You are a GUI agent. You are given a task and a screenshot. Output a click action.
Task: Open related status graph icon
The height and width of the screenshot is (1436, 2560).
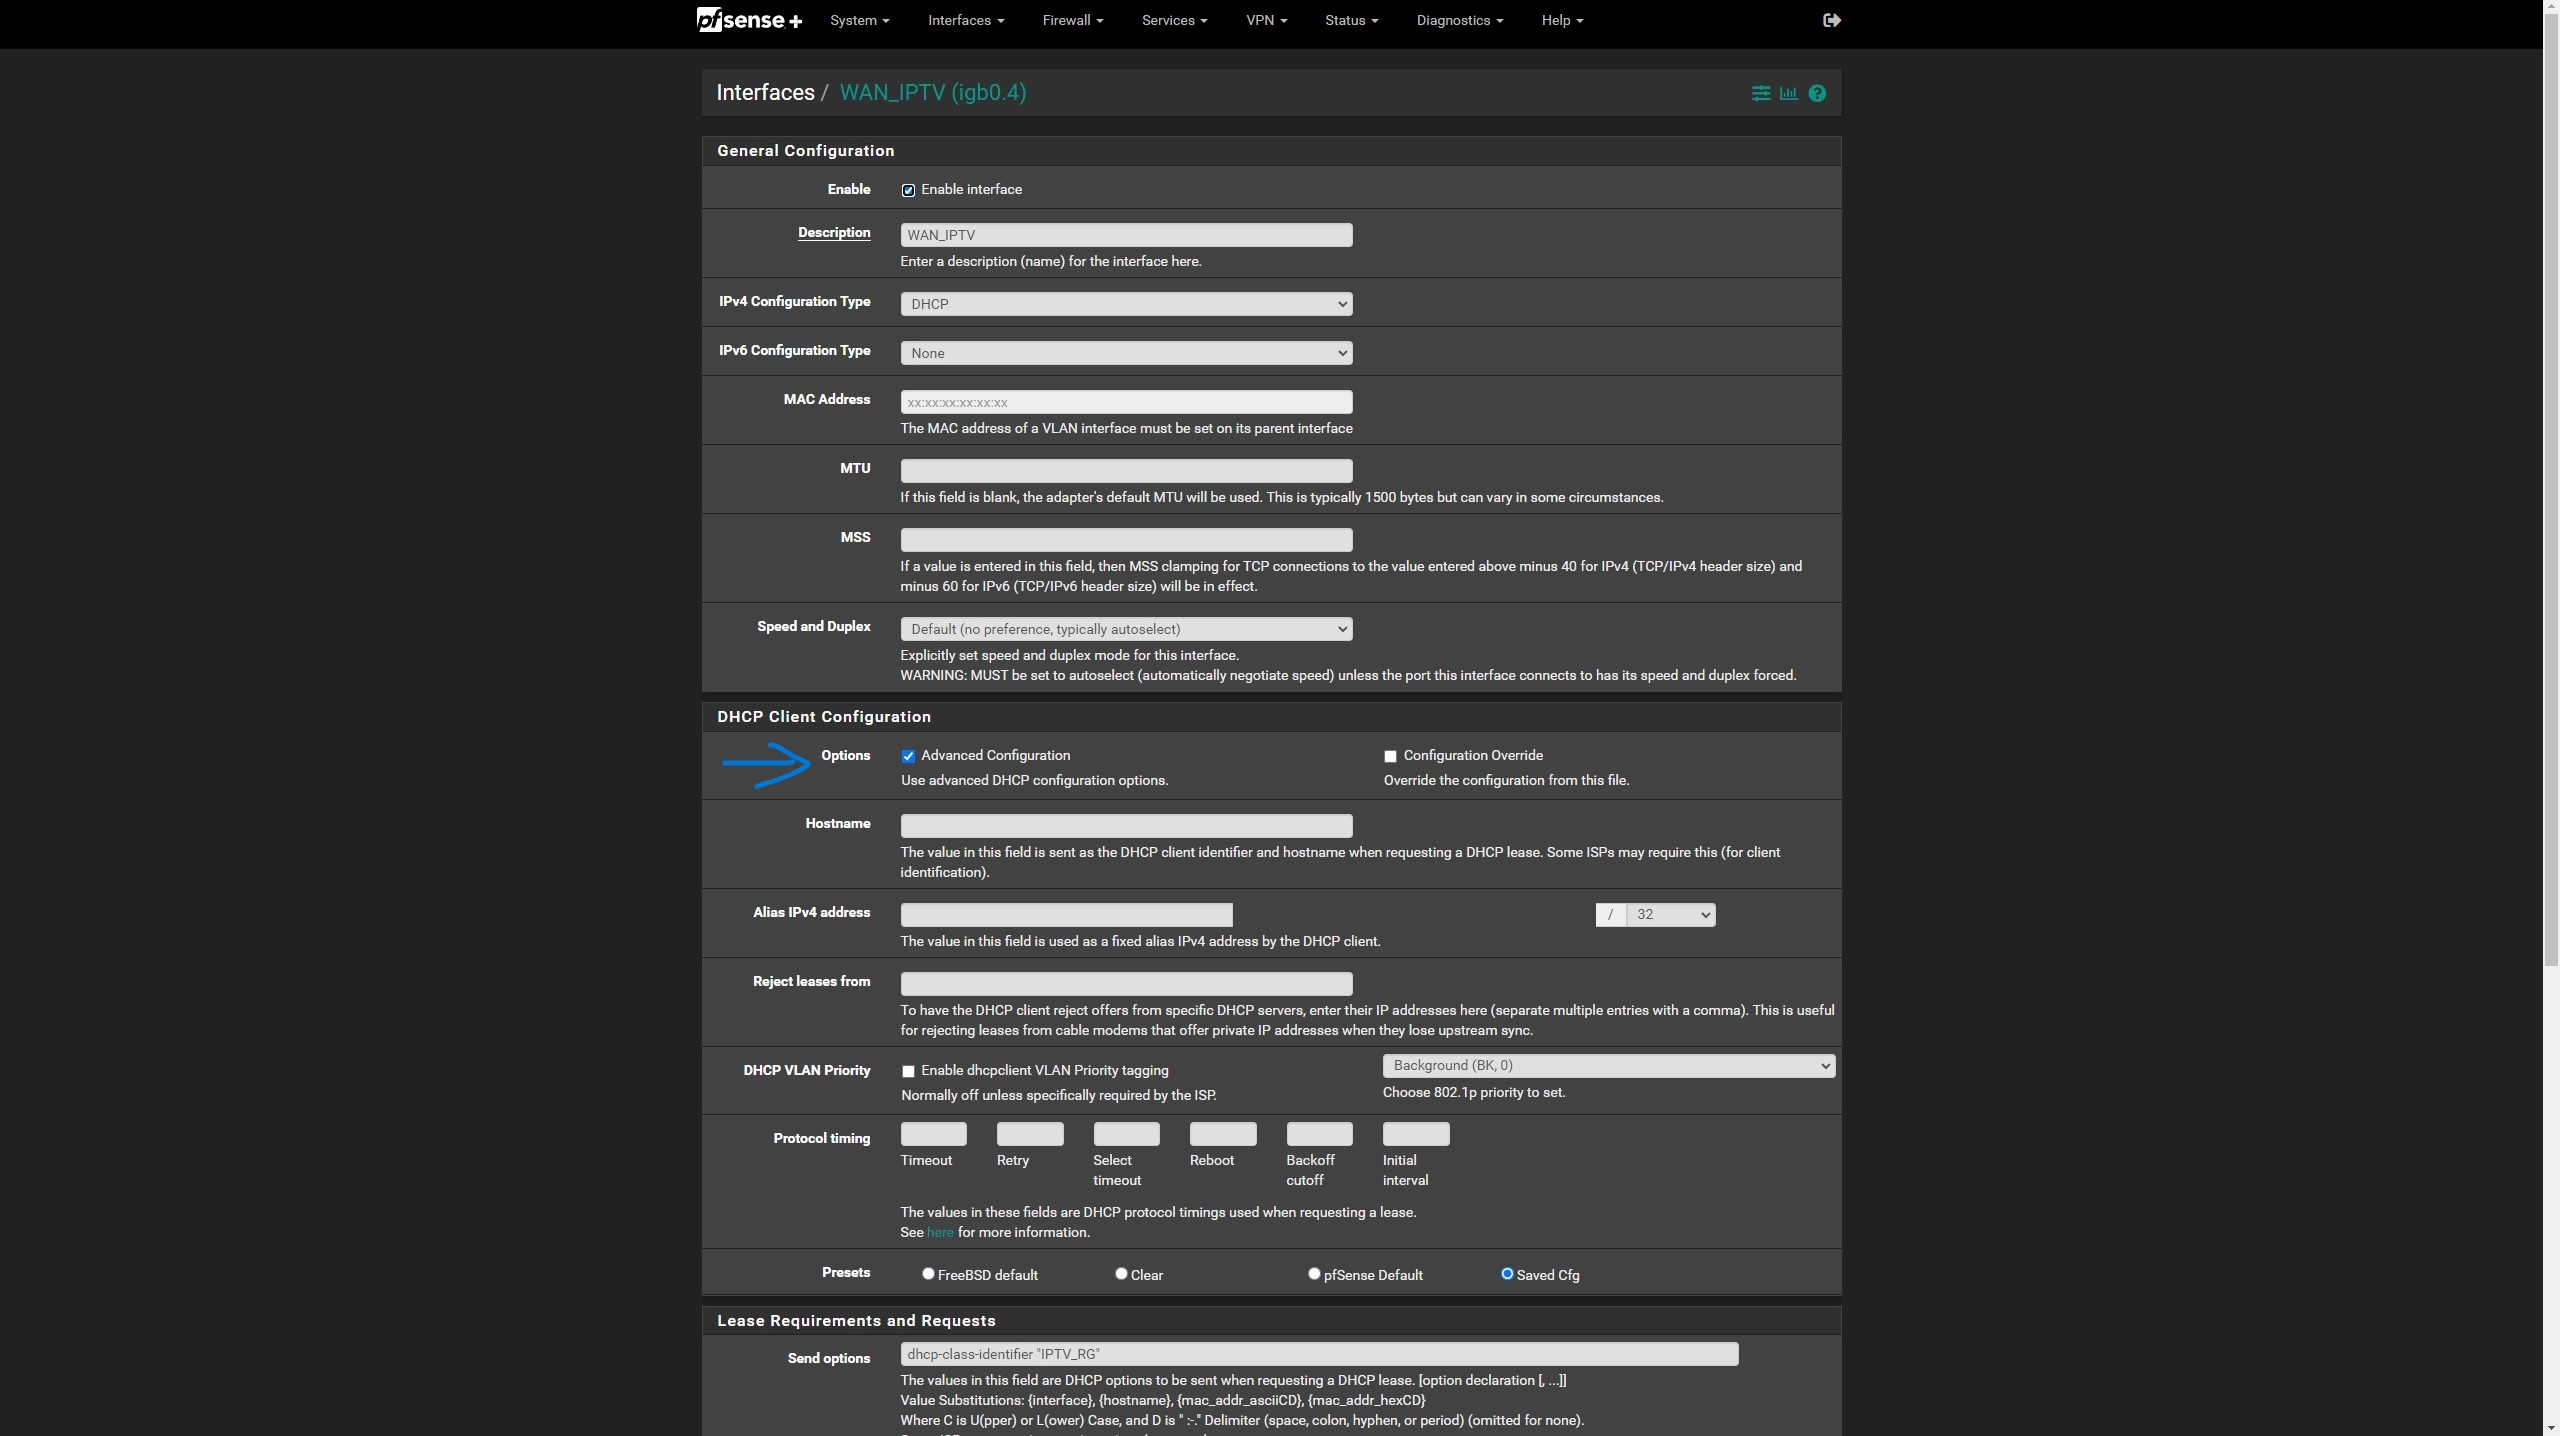click(1788, 93)
